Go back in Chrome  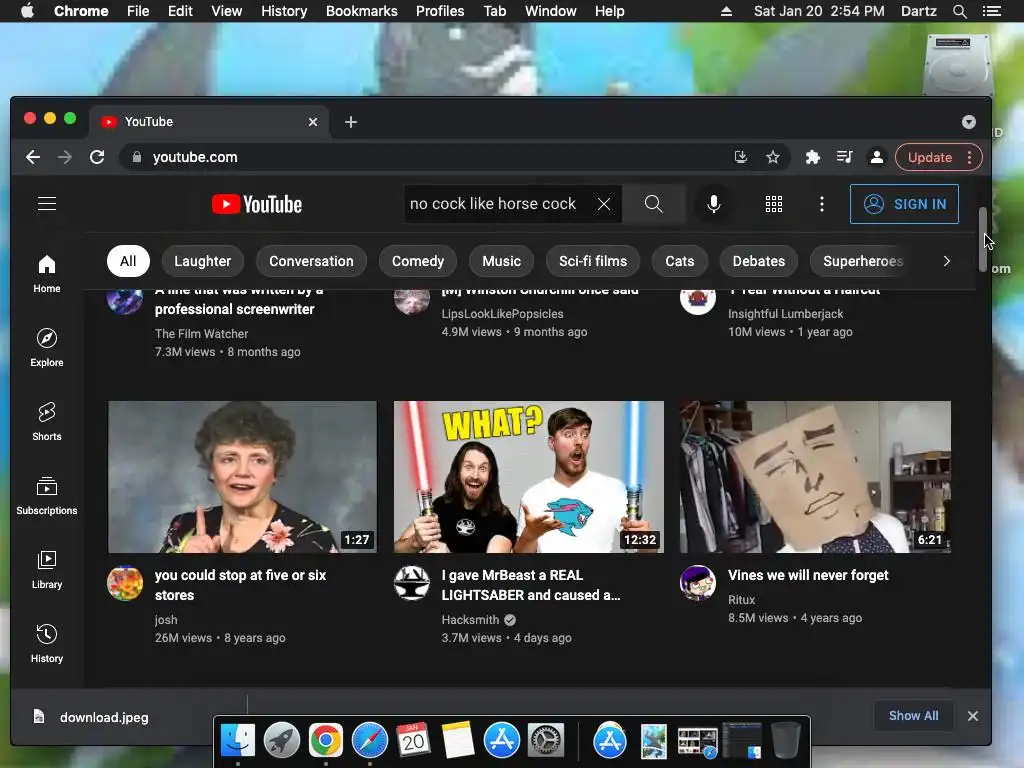pos(33,157)
